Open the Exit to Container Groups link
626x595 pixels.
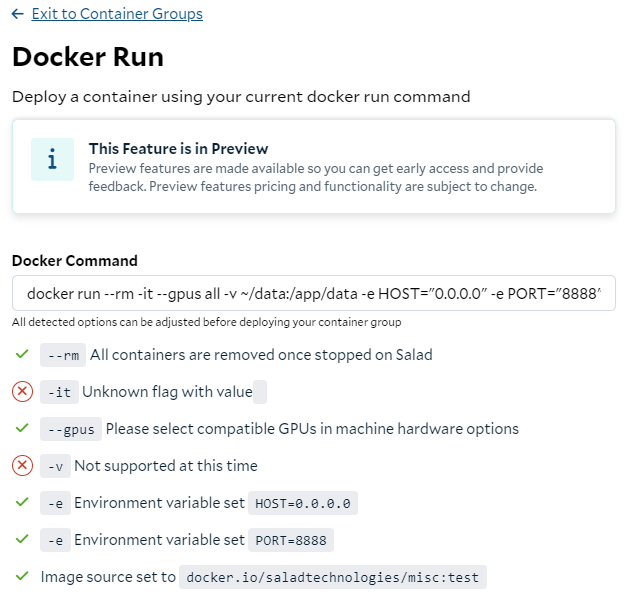(x=117, y=14)
